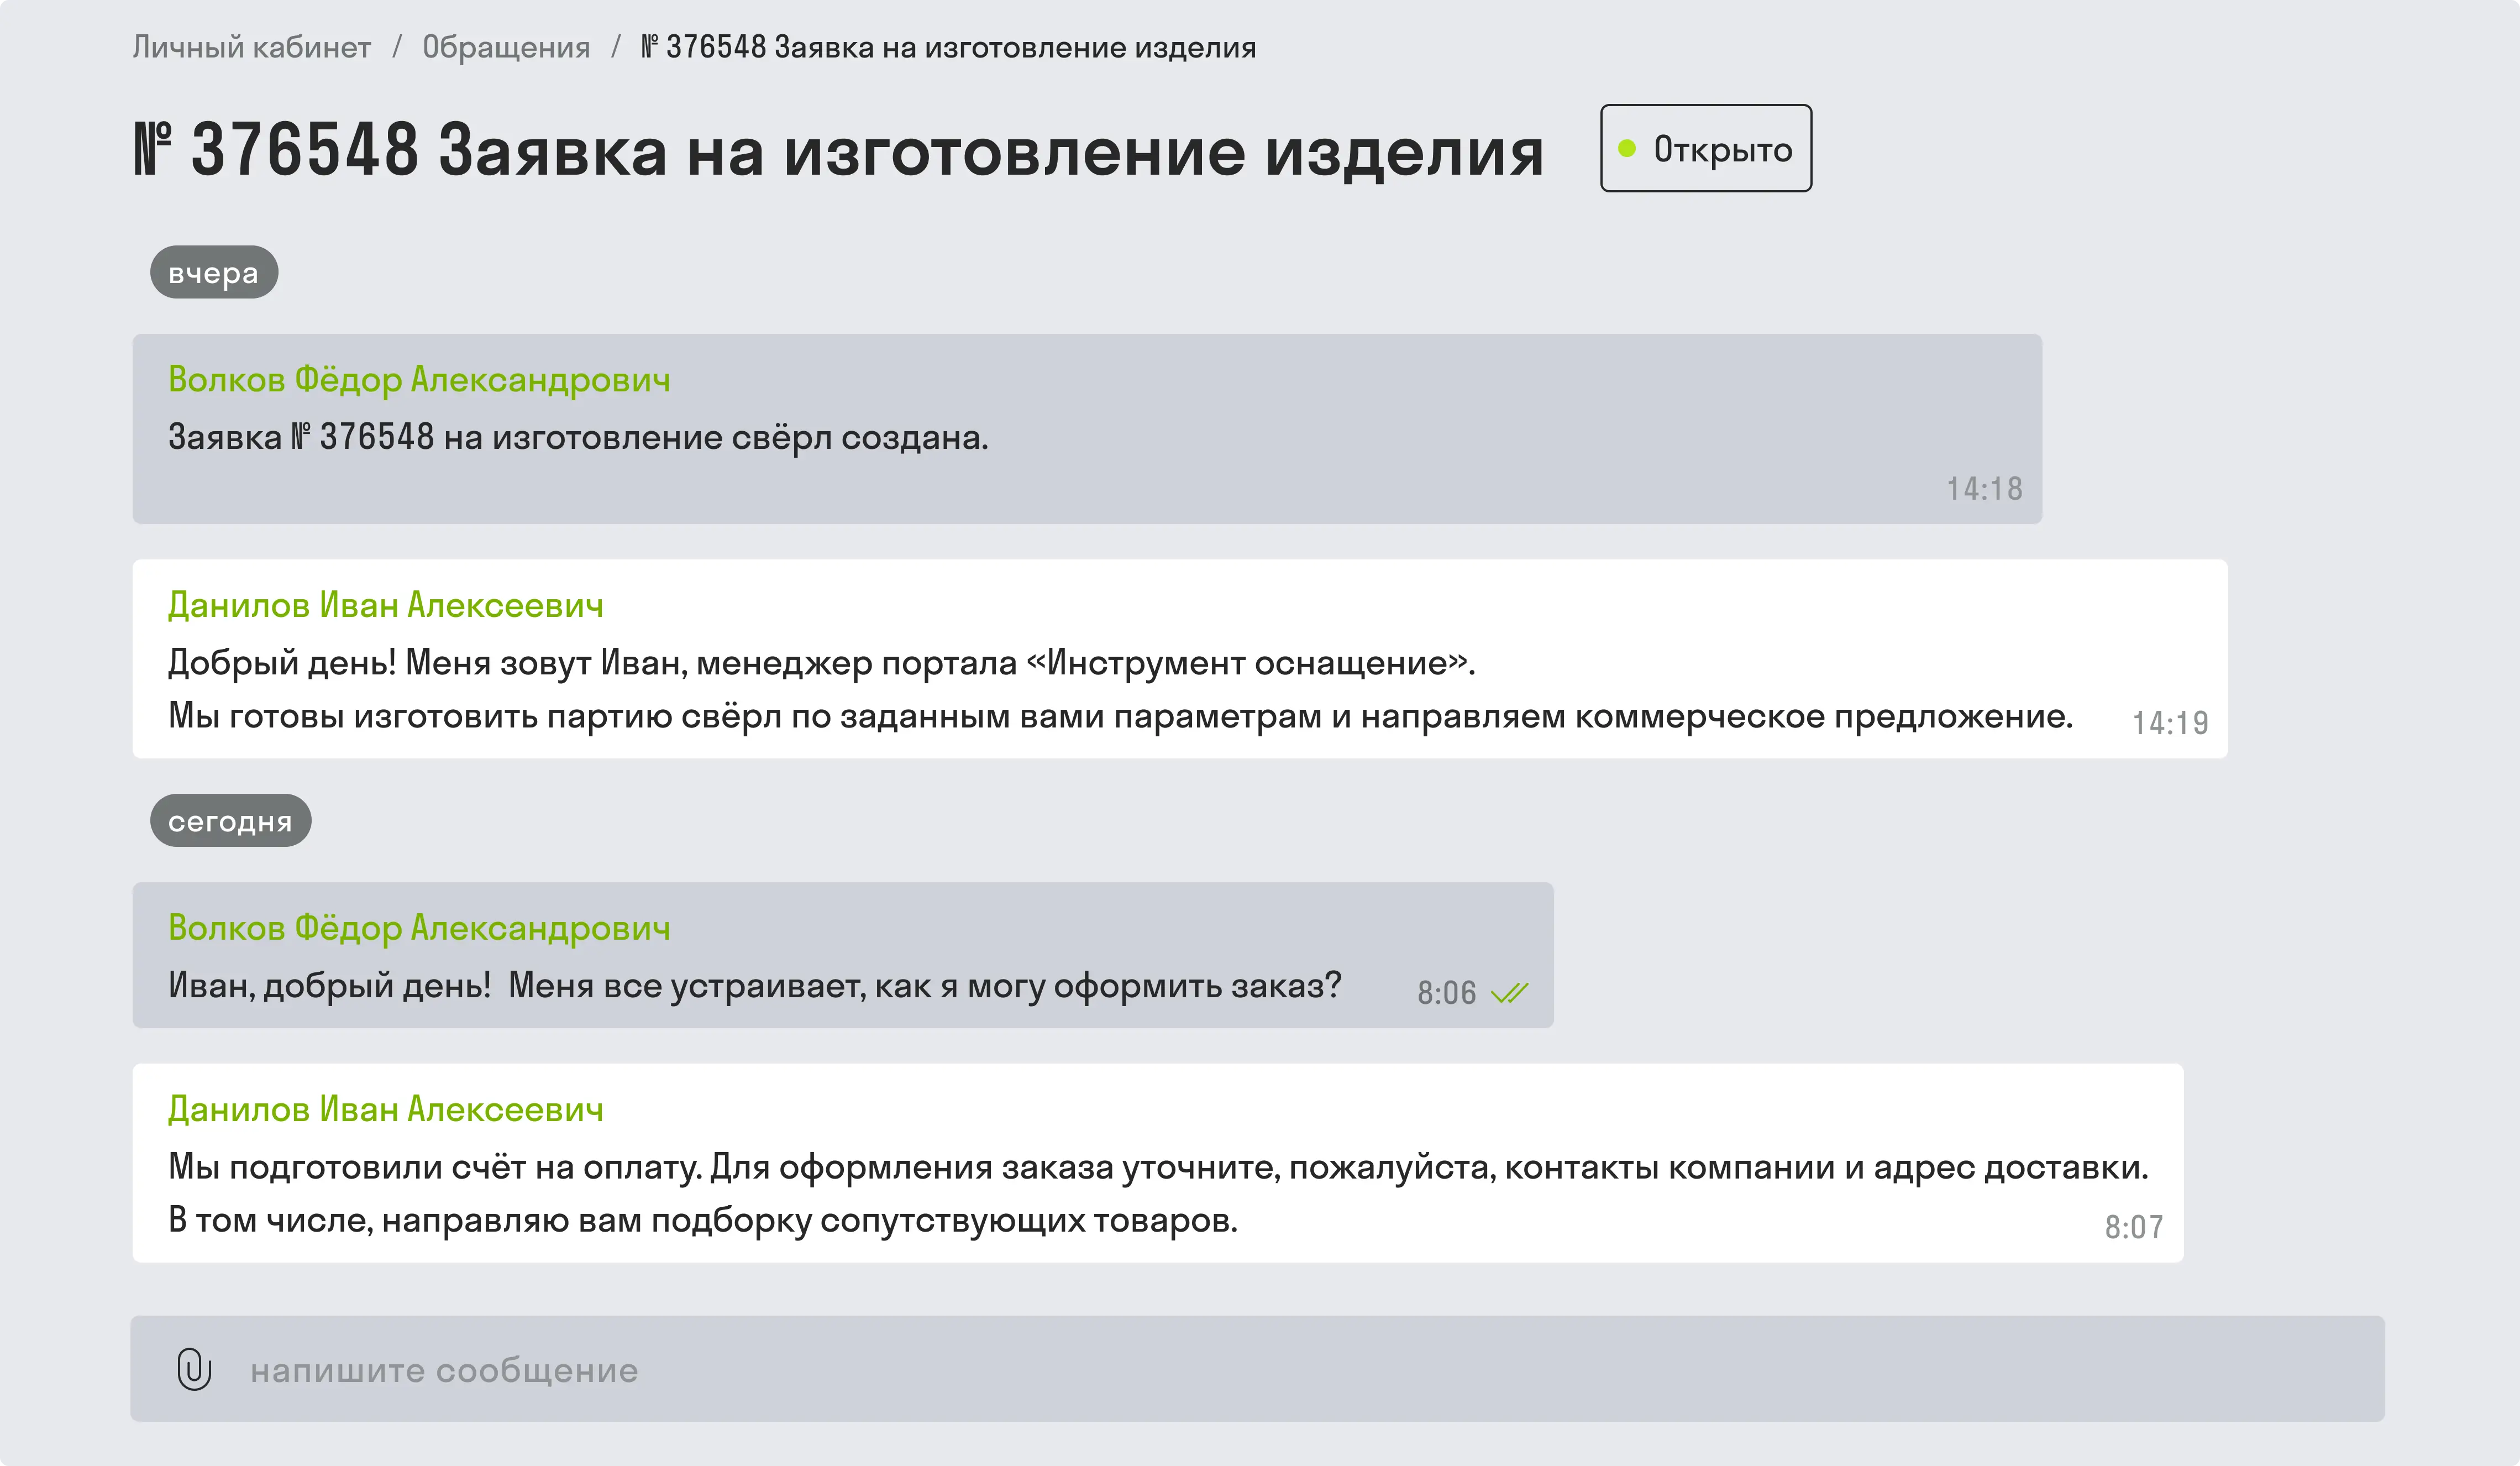Click sender name Волков Фёдор Александрович at 8:06
The image size is (2520, 1466).
[x=419, y=928]
